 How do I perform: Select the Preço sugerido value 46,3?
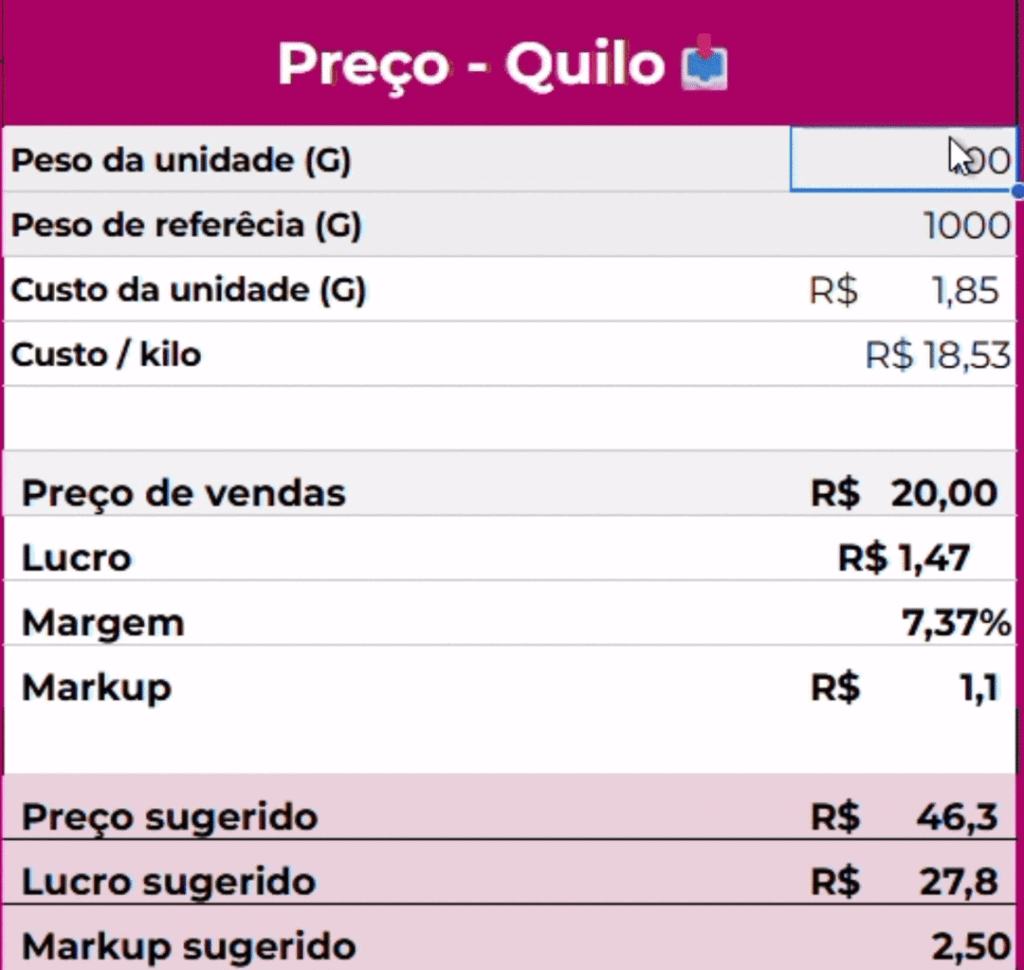(957, 817)
